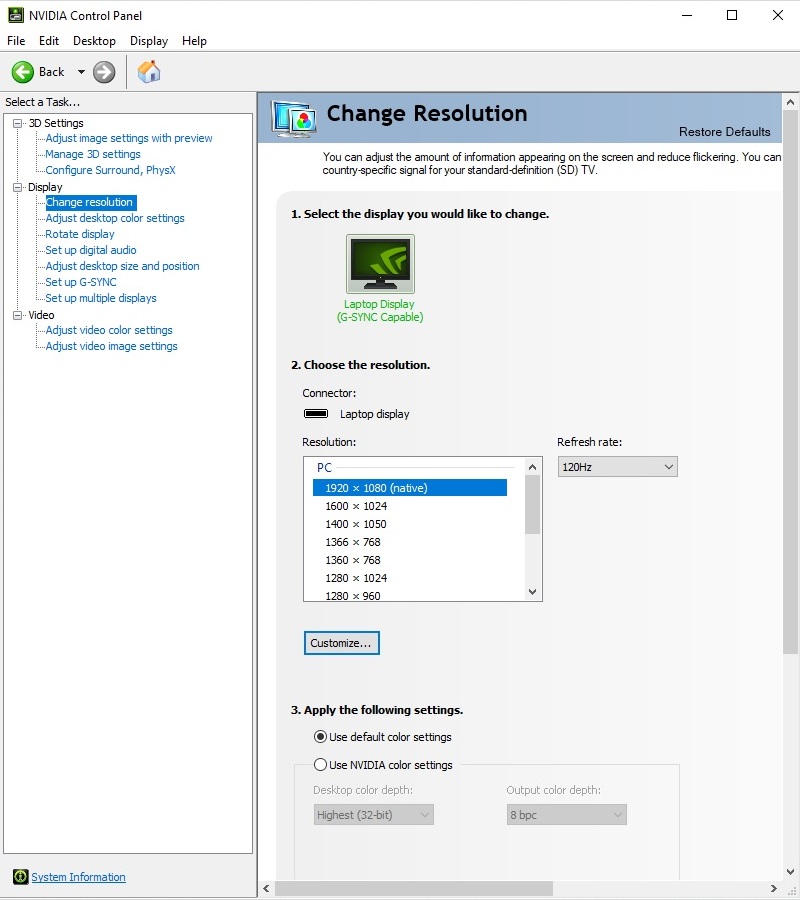
Task: Open the Help menu
Action: click(194, 41)
